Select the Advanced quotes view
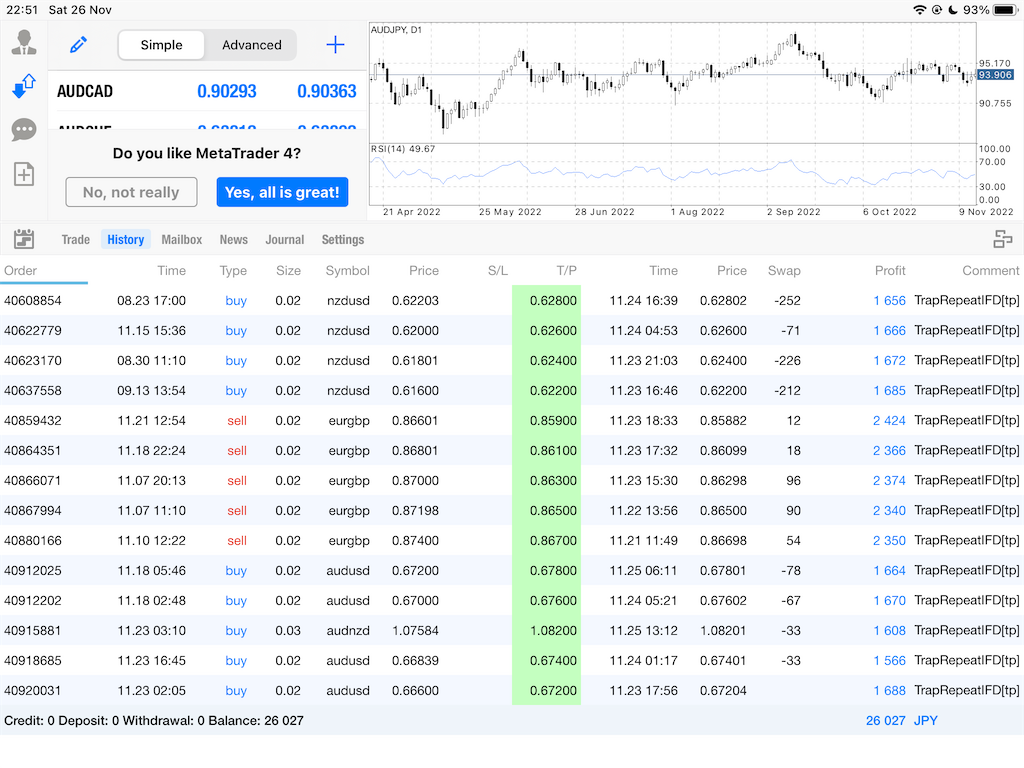 tap(251, 45)
